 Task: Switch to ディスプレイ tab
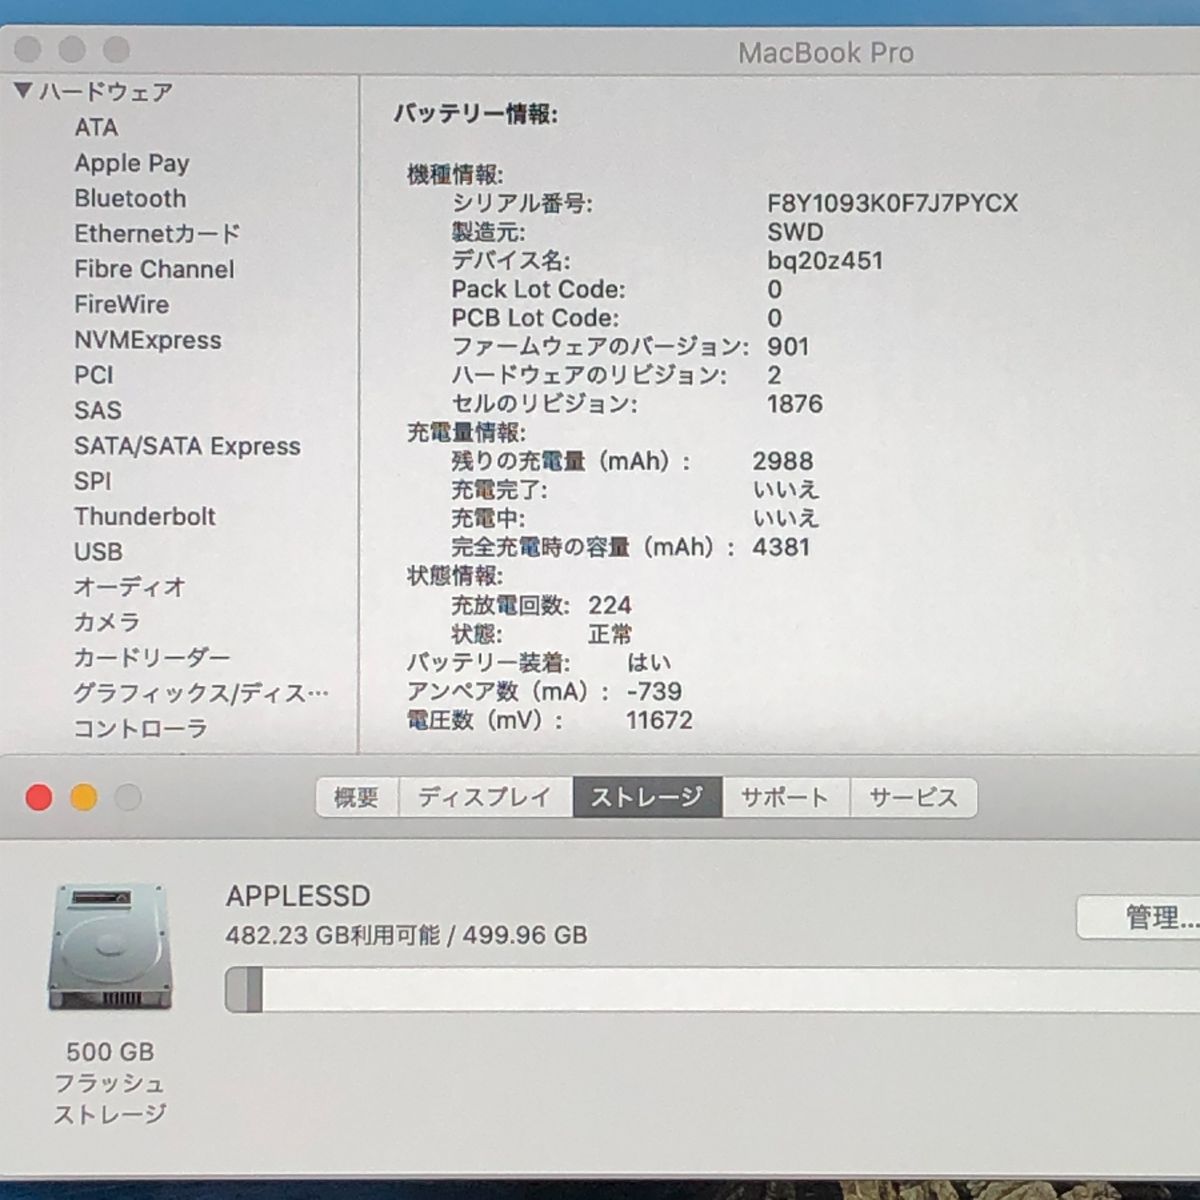click(485, 797)
